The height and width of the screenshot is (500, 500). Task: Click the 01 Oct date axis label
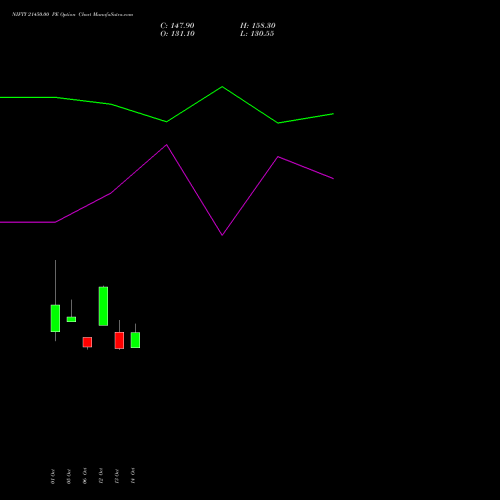pos(53,476)
